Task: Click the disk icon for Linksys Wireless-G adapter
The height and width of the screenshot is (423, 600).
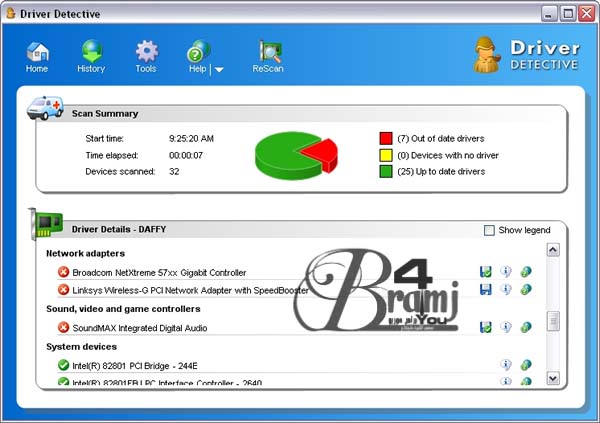Action: click(x=486, y=289)
